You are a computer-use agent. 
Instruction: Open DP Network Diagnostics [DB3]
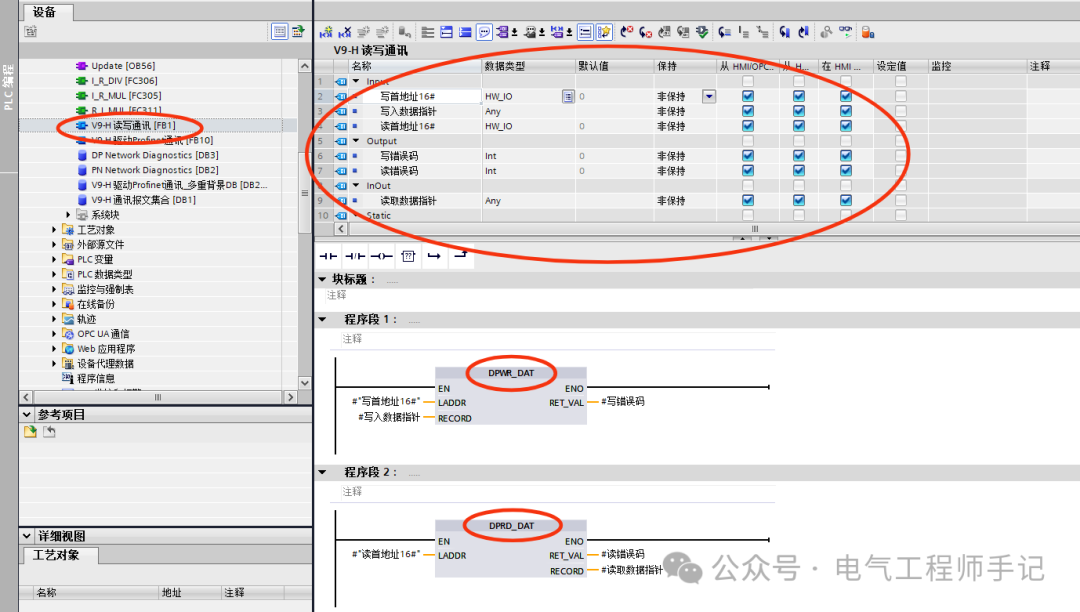click(x=154, y=156)
